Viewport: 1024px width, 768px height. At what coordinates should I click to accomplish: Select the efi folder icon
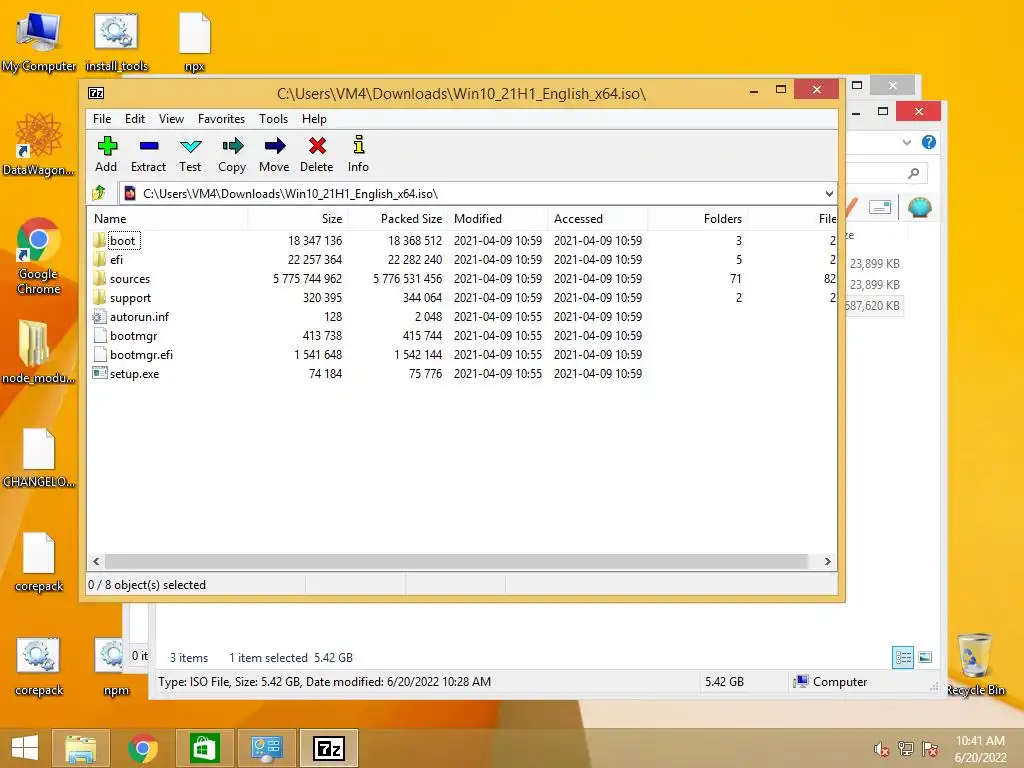(99, 259)
